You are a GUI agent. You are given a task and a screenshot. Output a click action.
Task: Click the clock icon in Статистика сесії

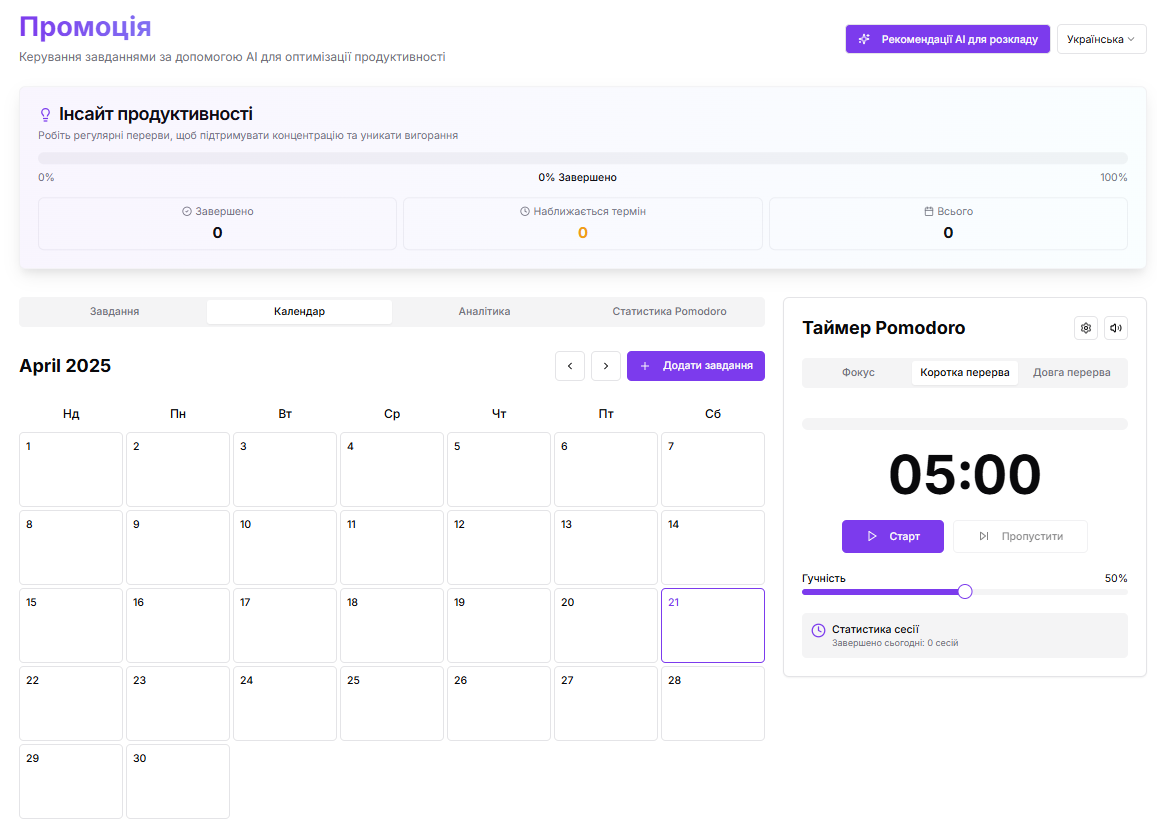click(x=818, y=630)
